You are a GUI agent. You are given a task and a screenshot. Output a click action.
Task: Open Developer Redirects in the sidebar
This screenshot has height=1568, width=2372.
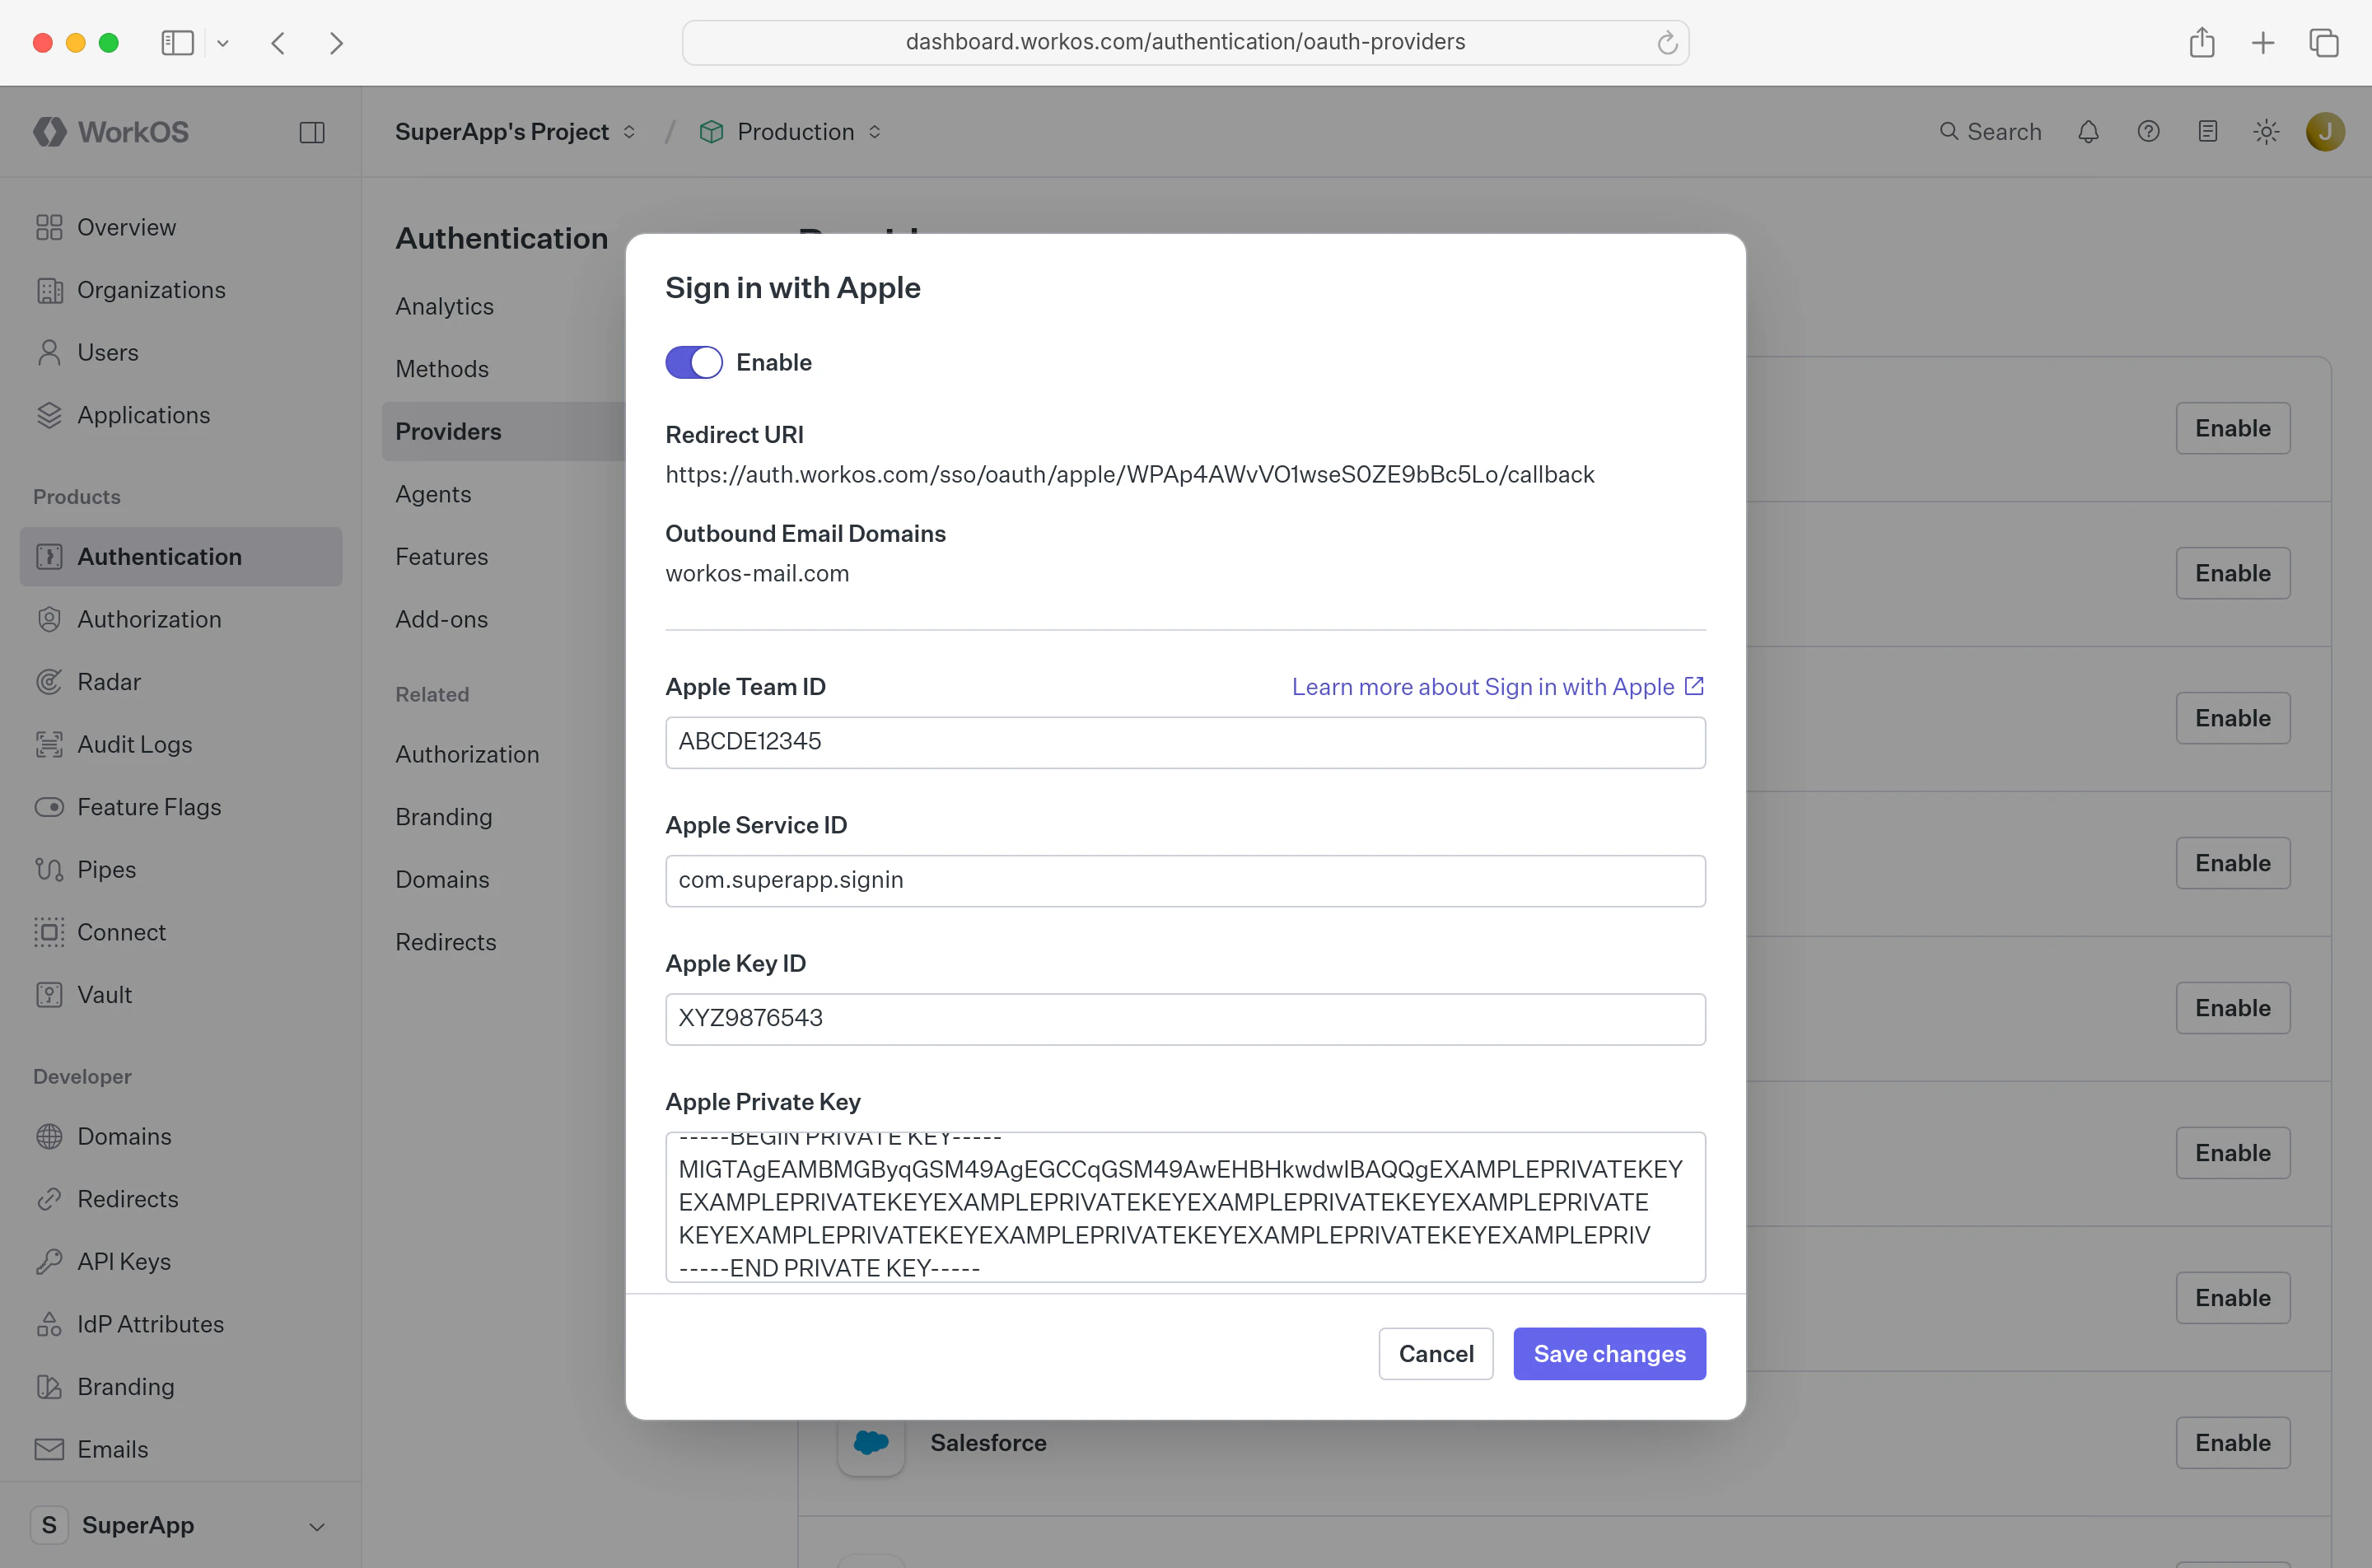tap(181, 1199)
